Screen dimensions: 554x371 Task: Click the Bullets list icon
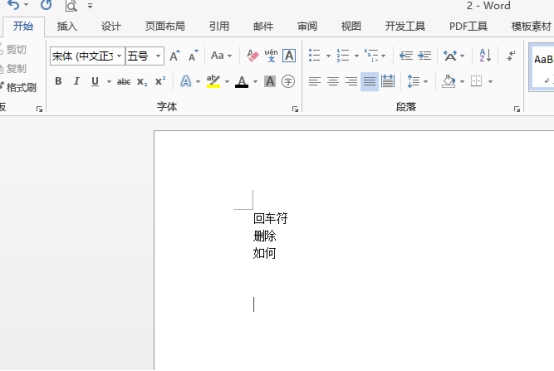(314, 56)
